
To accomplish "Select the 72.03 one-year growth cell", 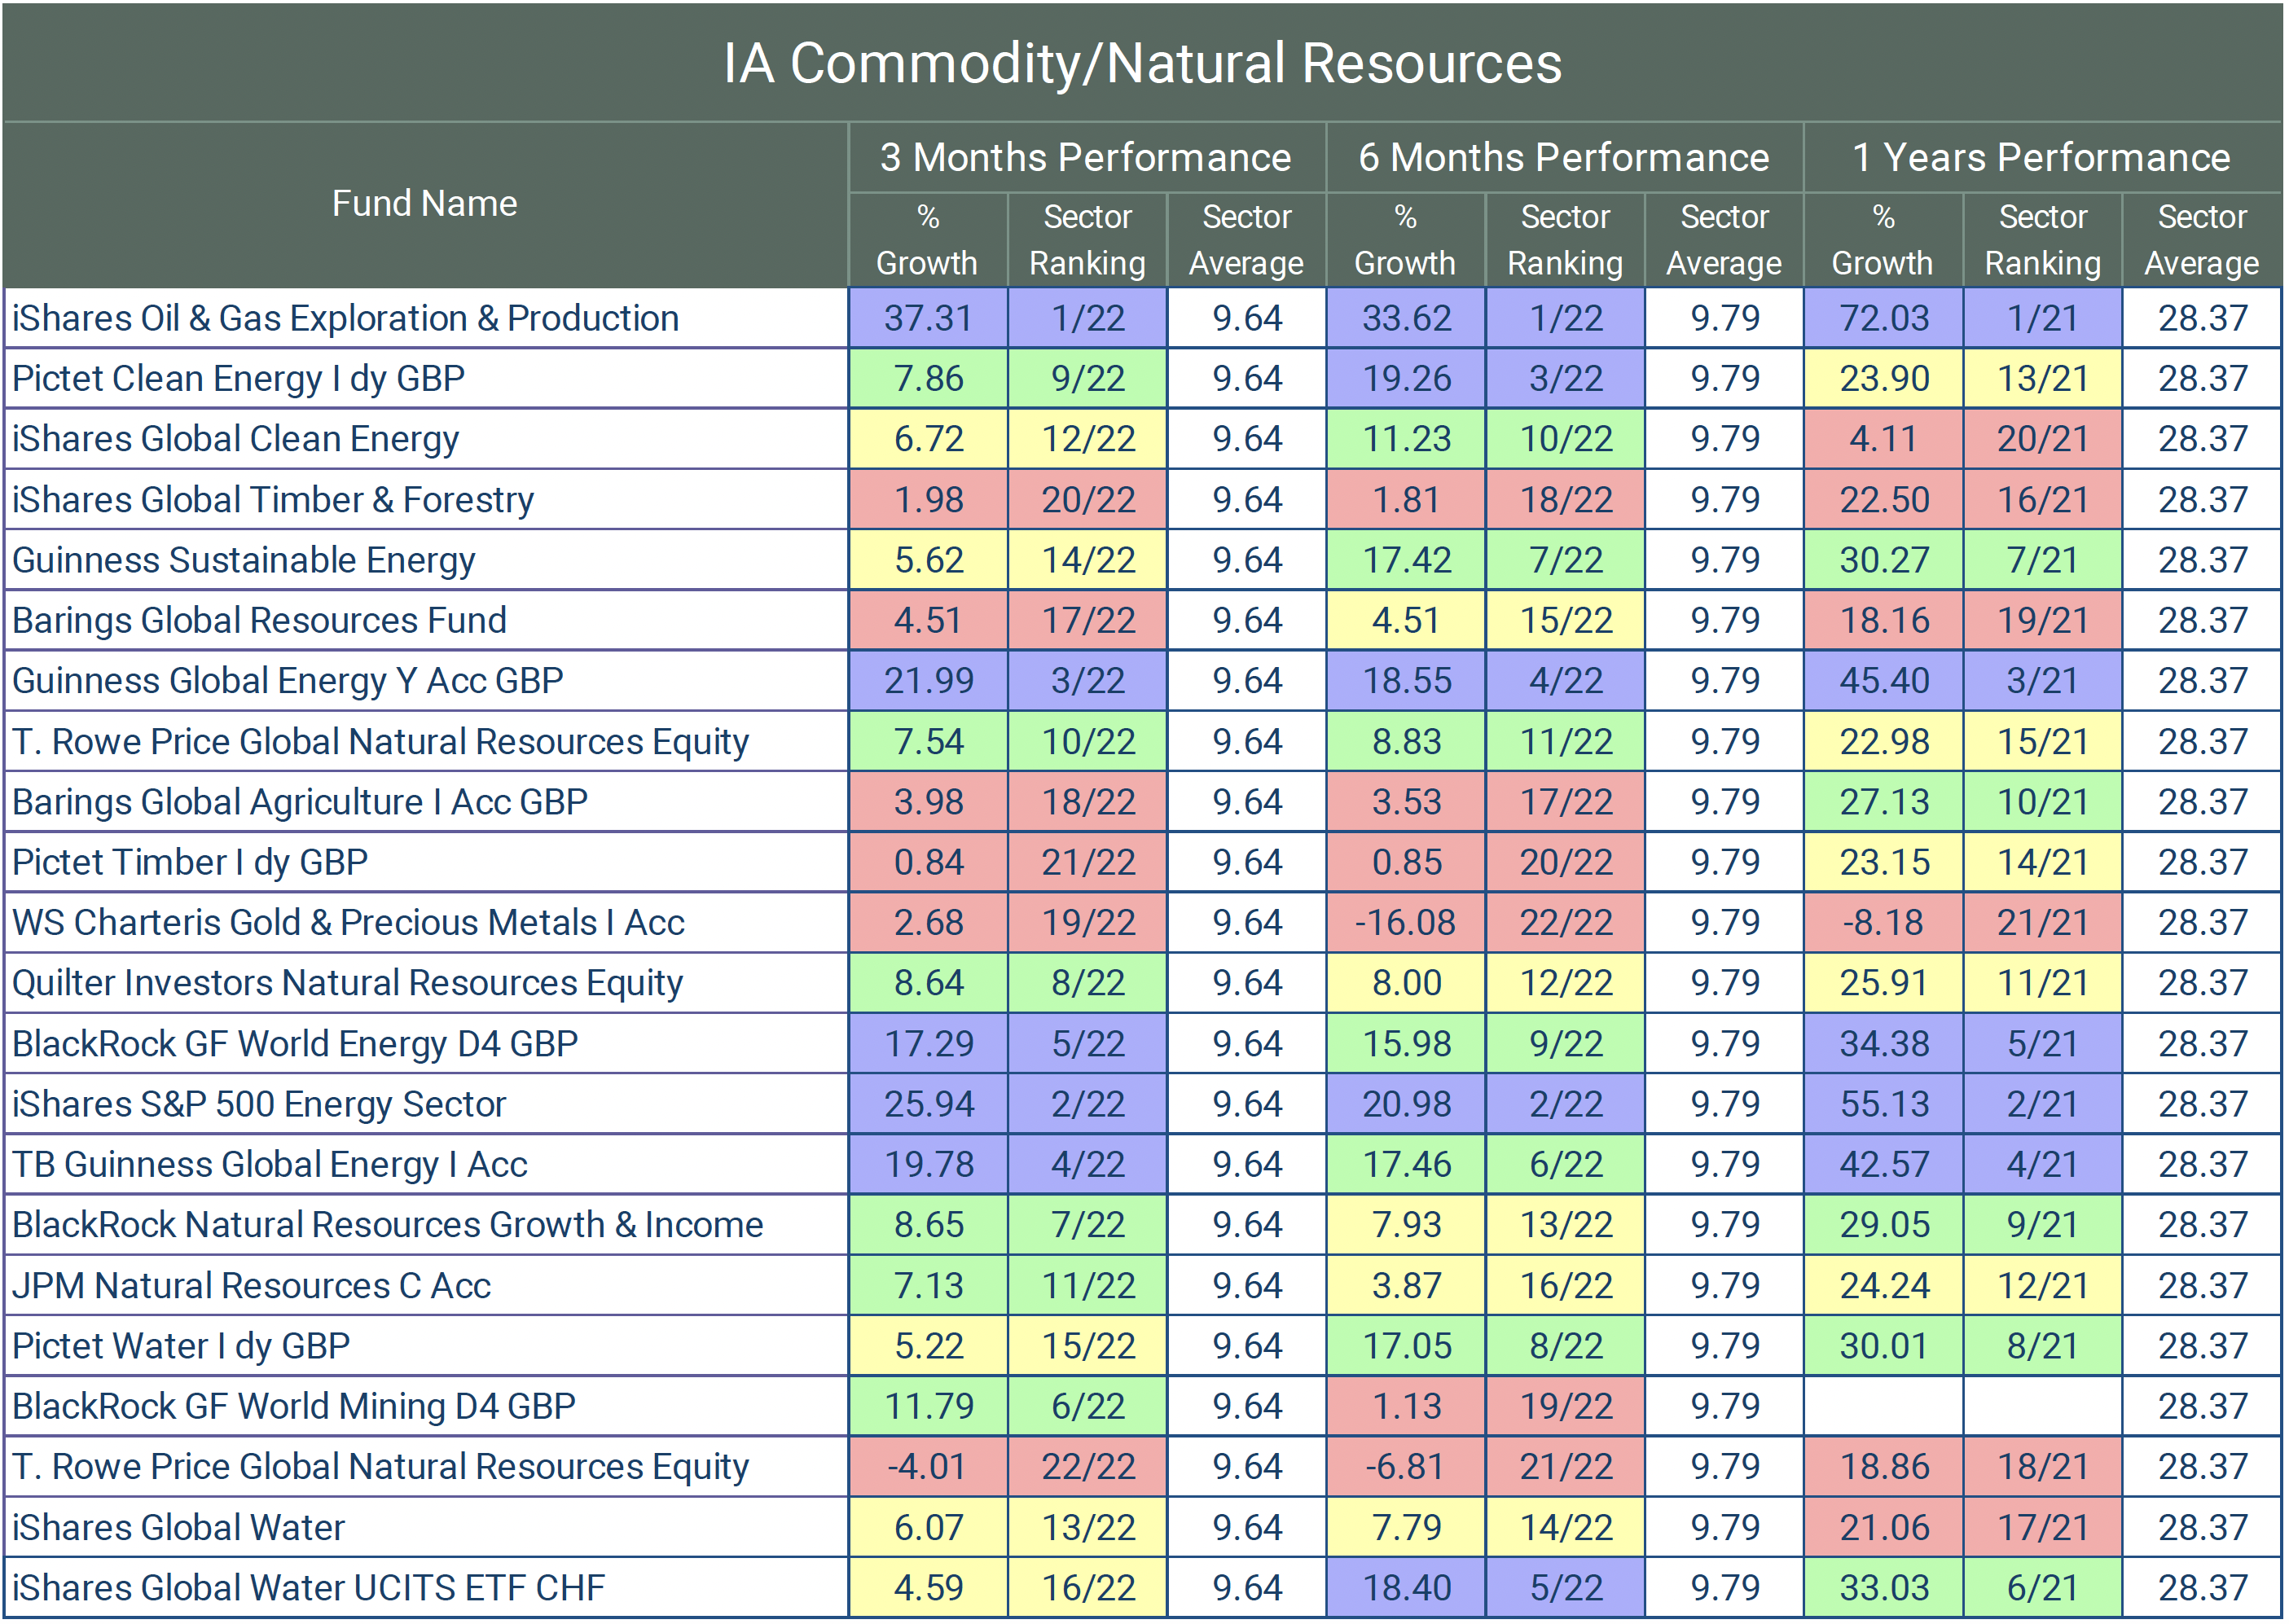I will click(x=1883, y=318).
